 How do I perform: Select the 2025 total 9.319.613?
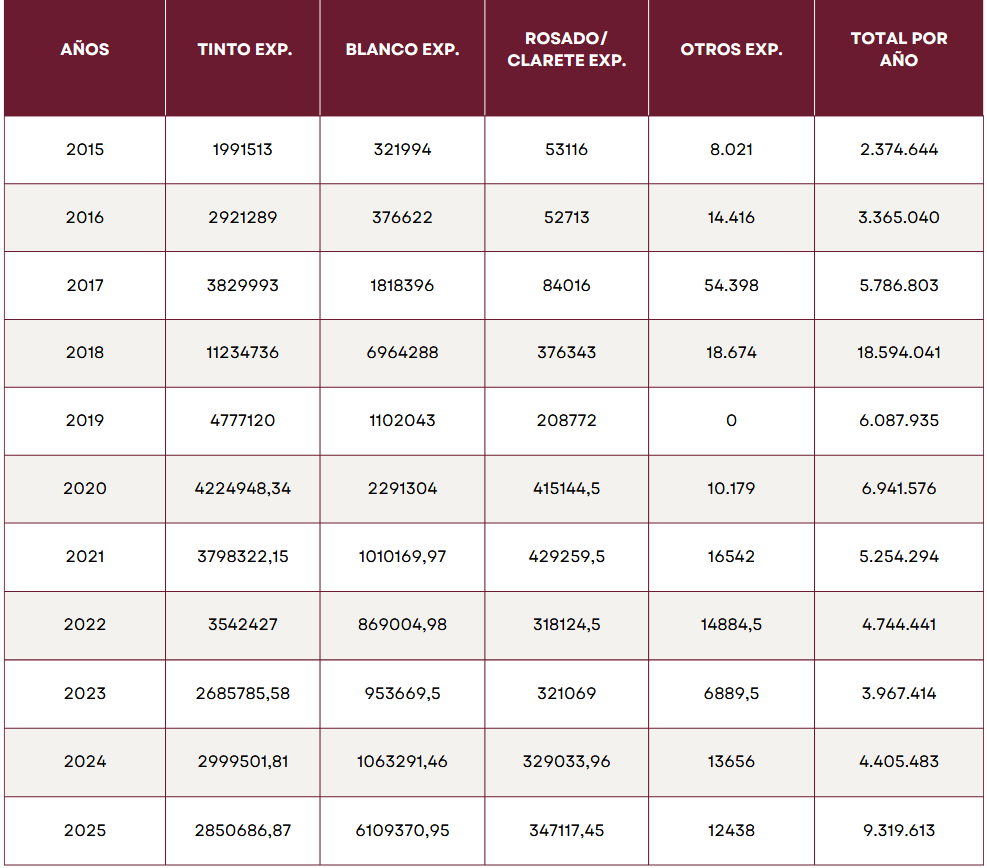coord(899,831)
